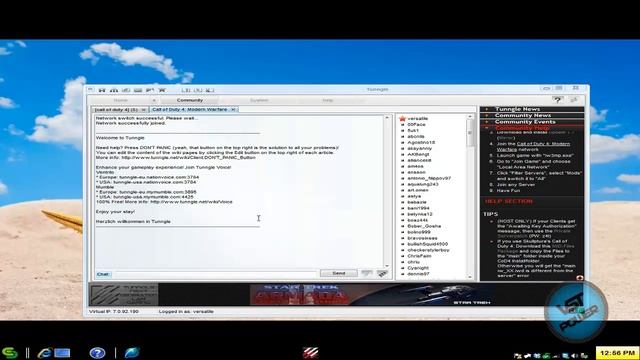Select user Cyanight in the user list
This screenshot has height=360, width=640.
[x=418, y=268]
